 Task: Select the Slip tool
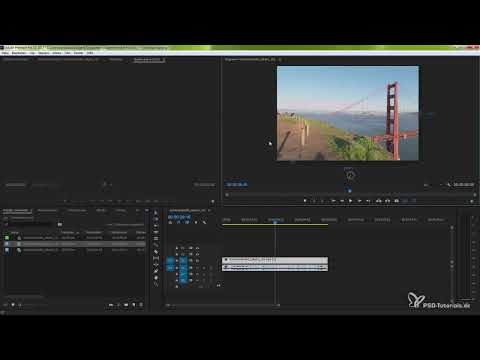pos(156,252)
